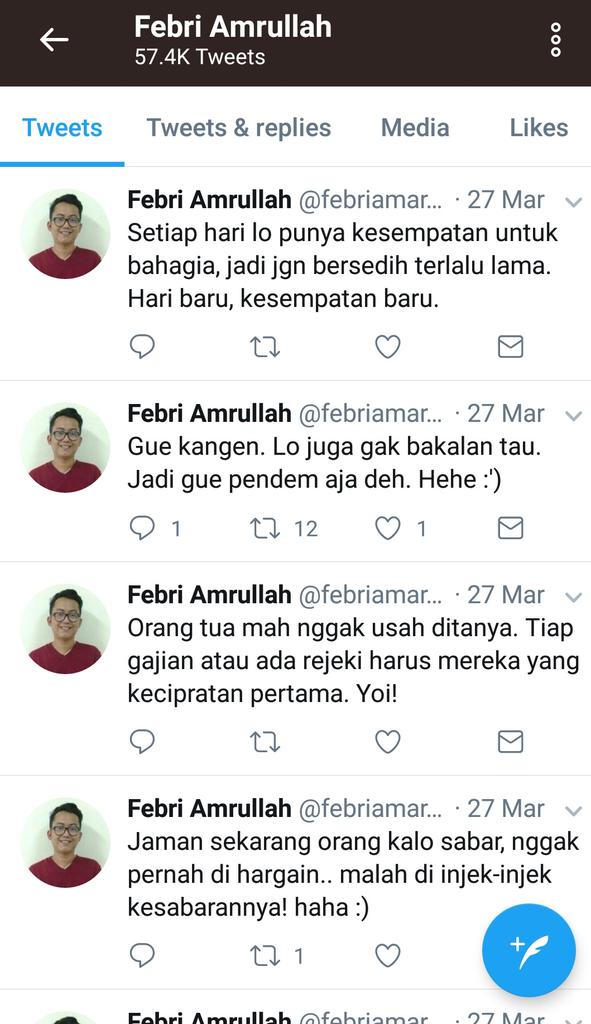Reply to the 'Setiap hari lo punya' tweet
The width and height of the screenshot is (591, 1024).
tap(142, 347)
